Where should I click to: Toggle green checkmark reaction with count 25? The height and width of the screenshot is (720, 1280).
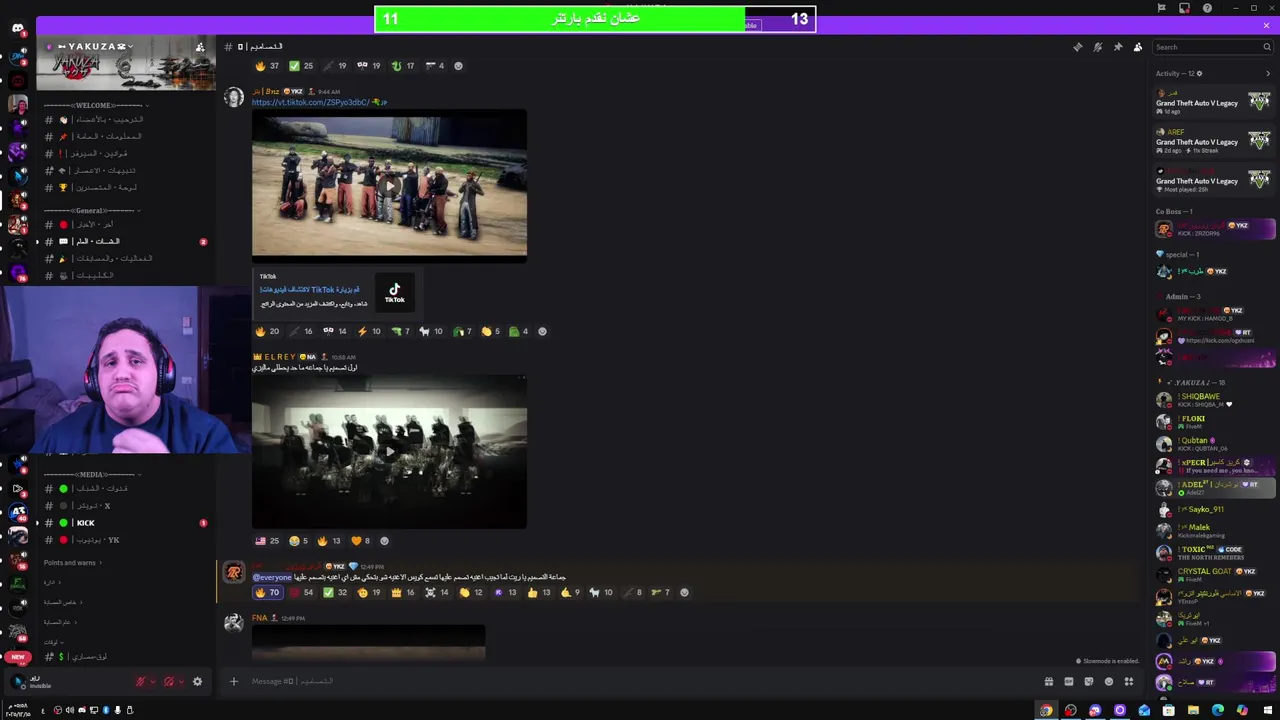pyautogui.click(x=301, y=66)
